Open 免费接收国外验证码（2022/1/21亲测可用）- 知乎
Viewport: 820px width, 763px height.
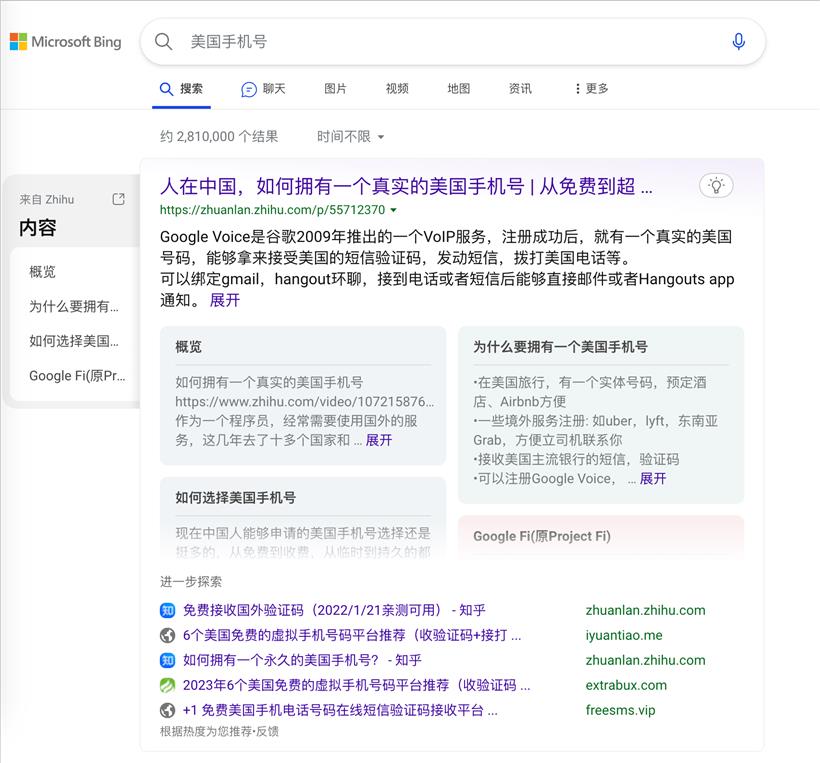(x=334, y=610)
